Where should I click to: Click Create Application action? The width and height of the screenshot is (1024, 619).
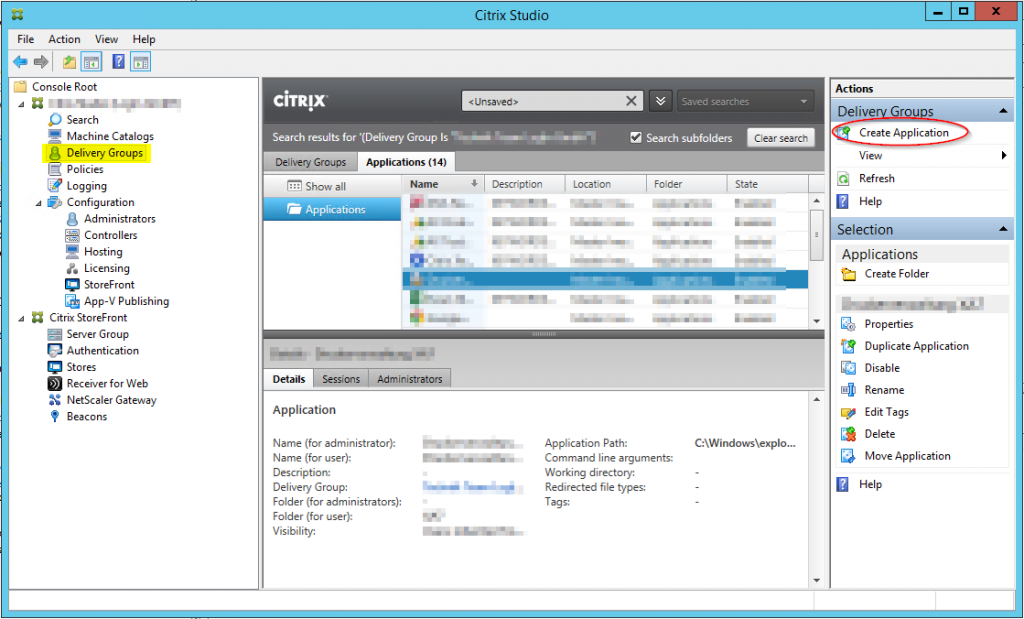coord(903,133)
